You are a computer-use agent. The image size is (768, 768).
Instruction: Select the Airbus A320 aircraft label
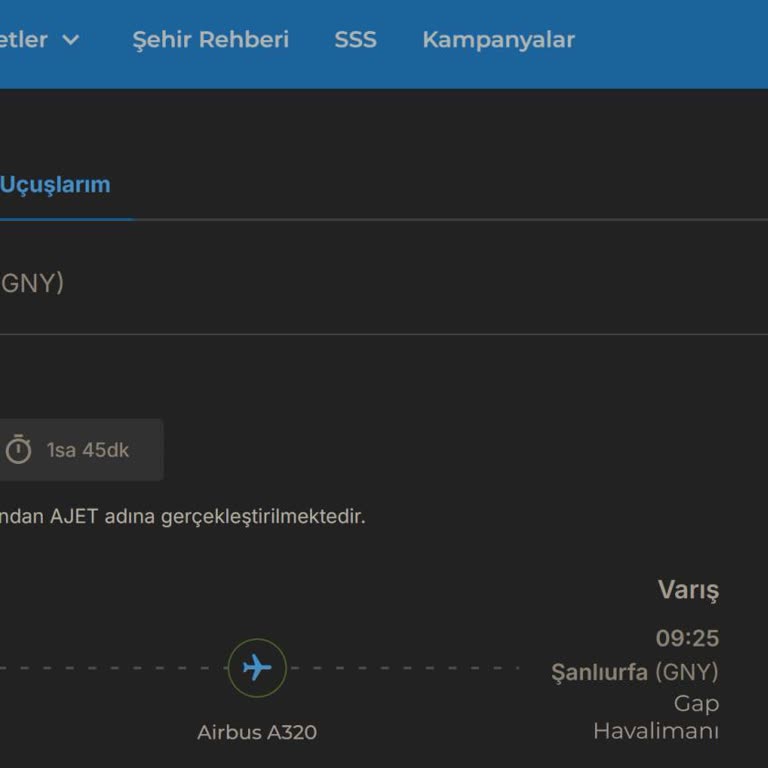click(x=257, y=732)
